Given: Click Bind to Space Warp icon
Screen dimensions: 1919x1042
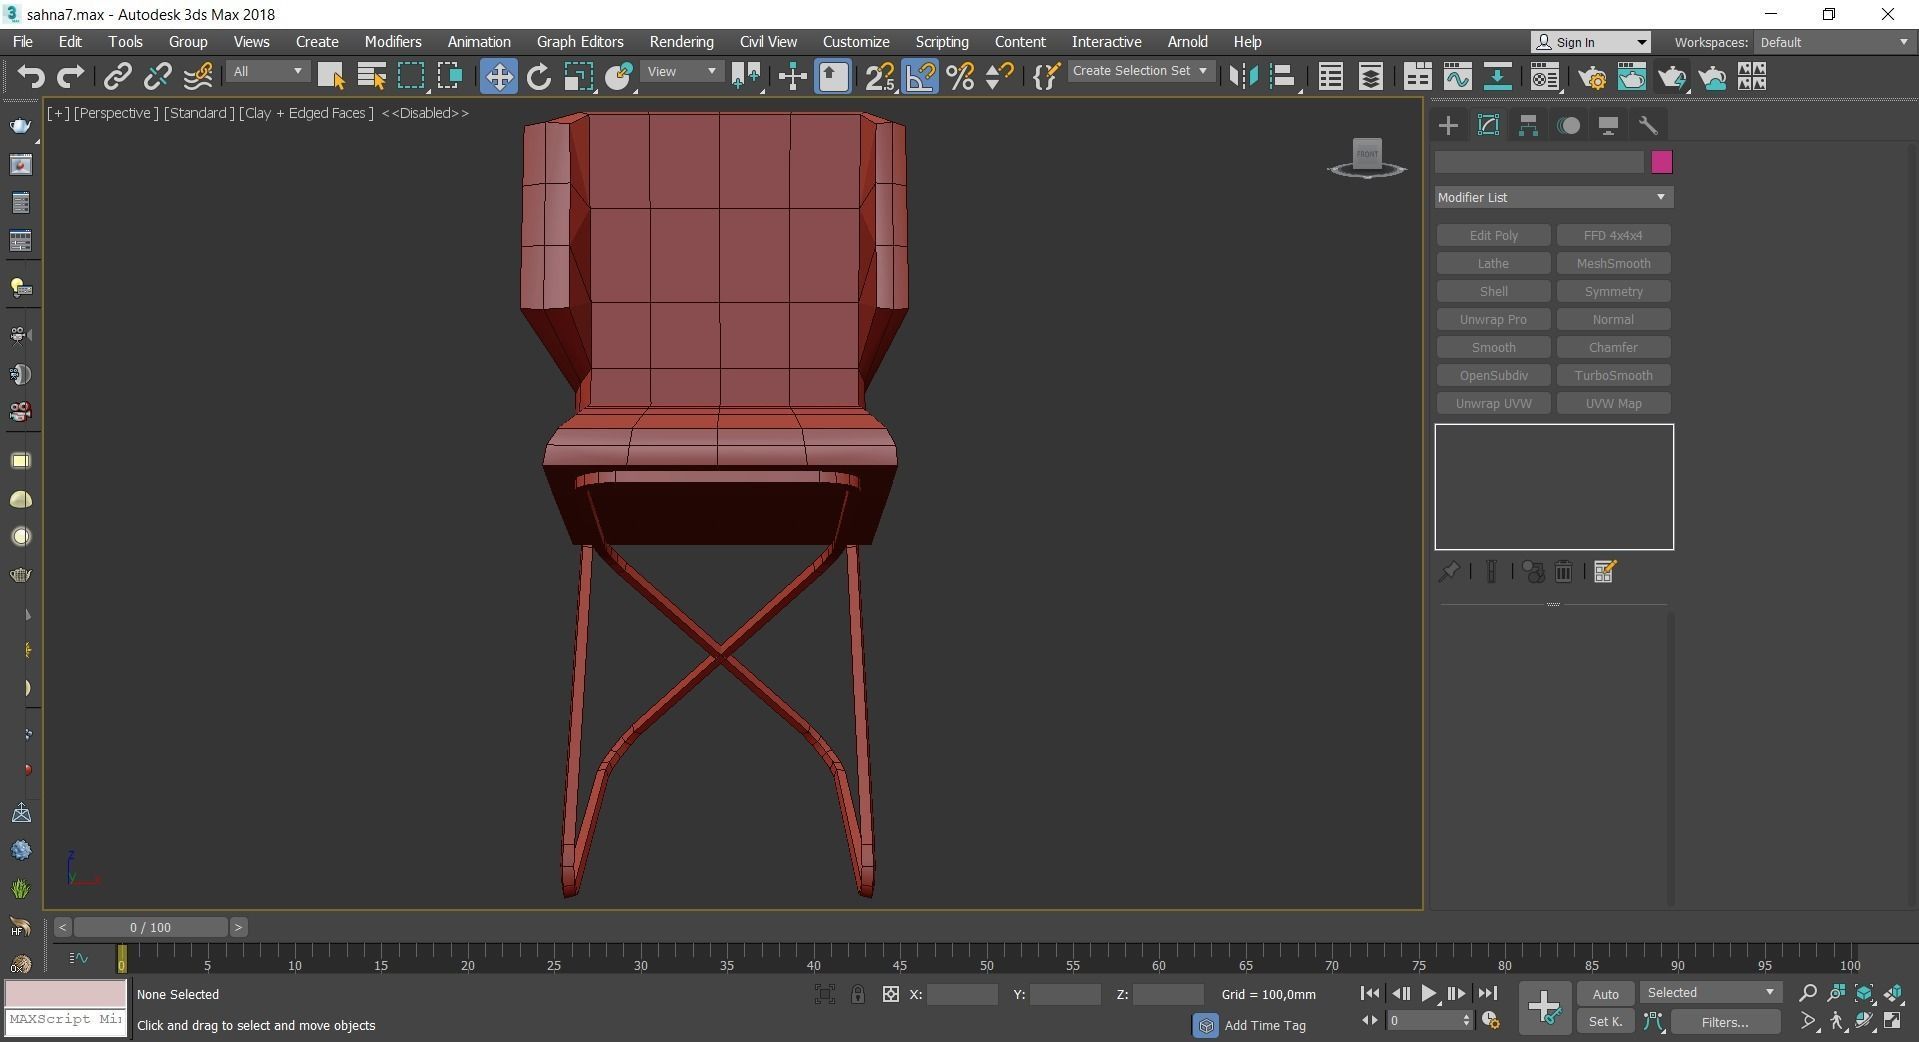Looking at the screenshot, I should click(198, 77).
